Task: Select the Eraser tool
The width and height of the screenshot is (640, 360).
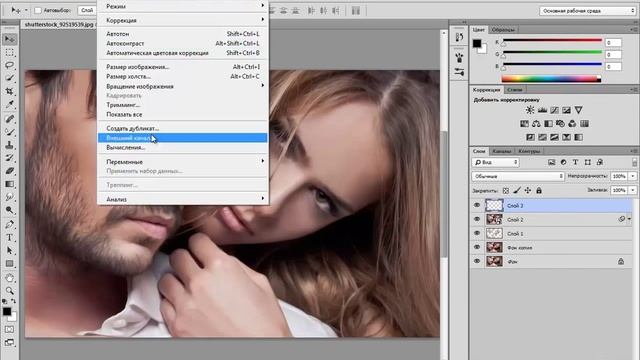Action: coord(9,171)
